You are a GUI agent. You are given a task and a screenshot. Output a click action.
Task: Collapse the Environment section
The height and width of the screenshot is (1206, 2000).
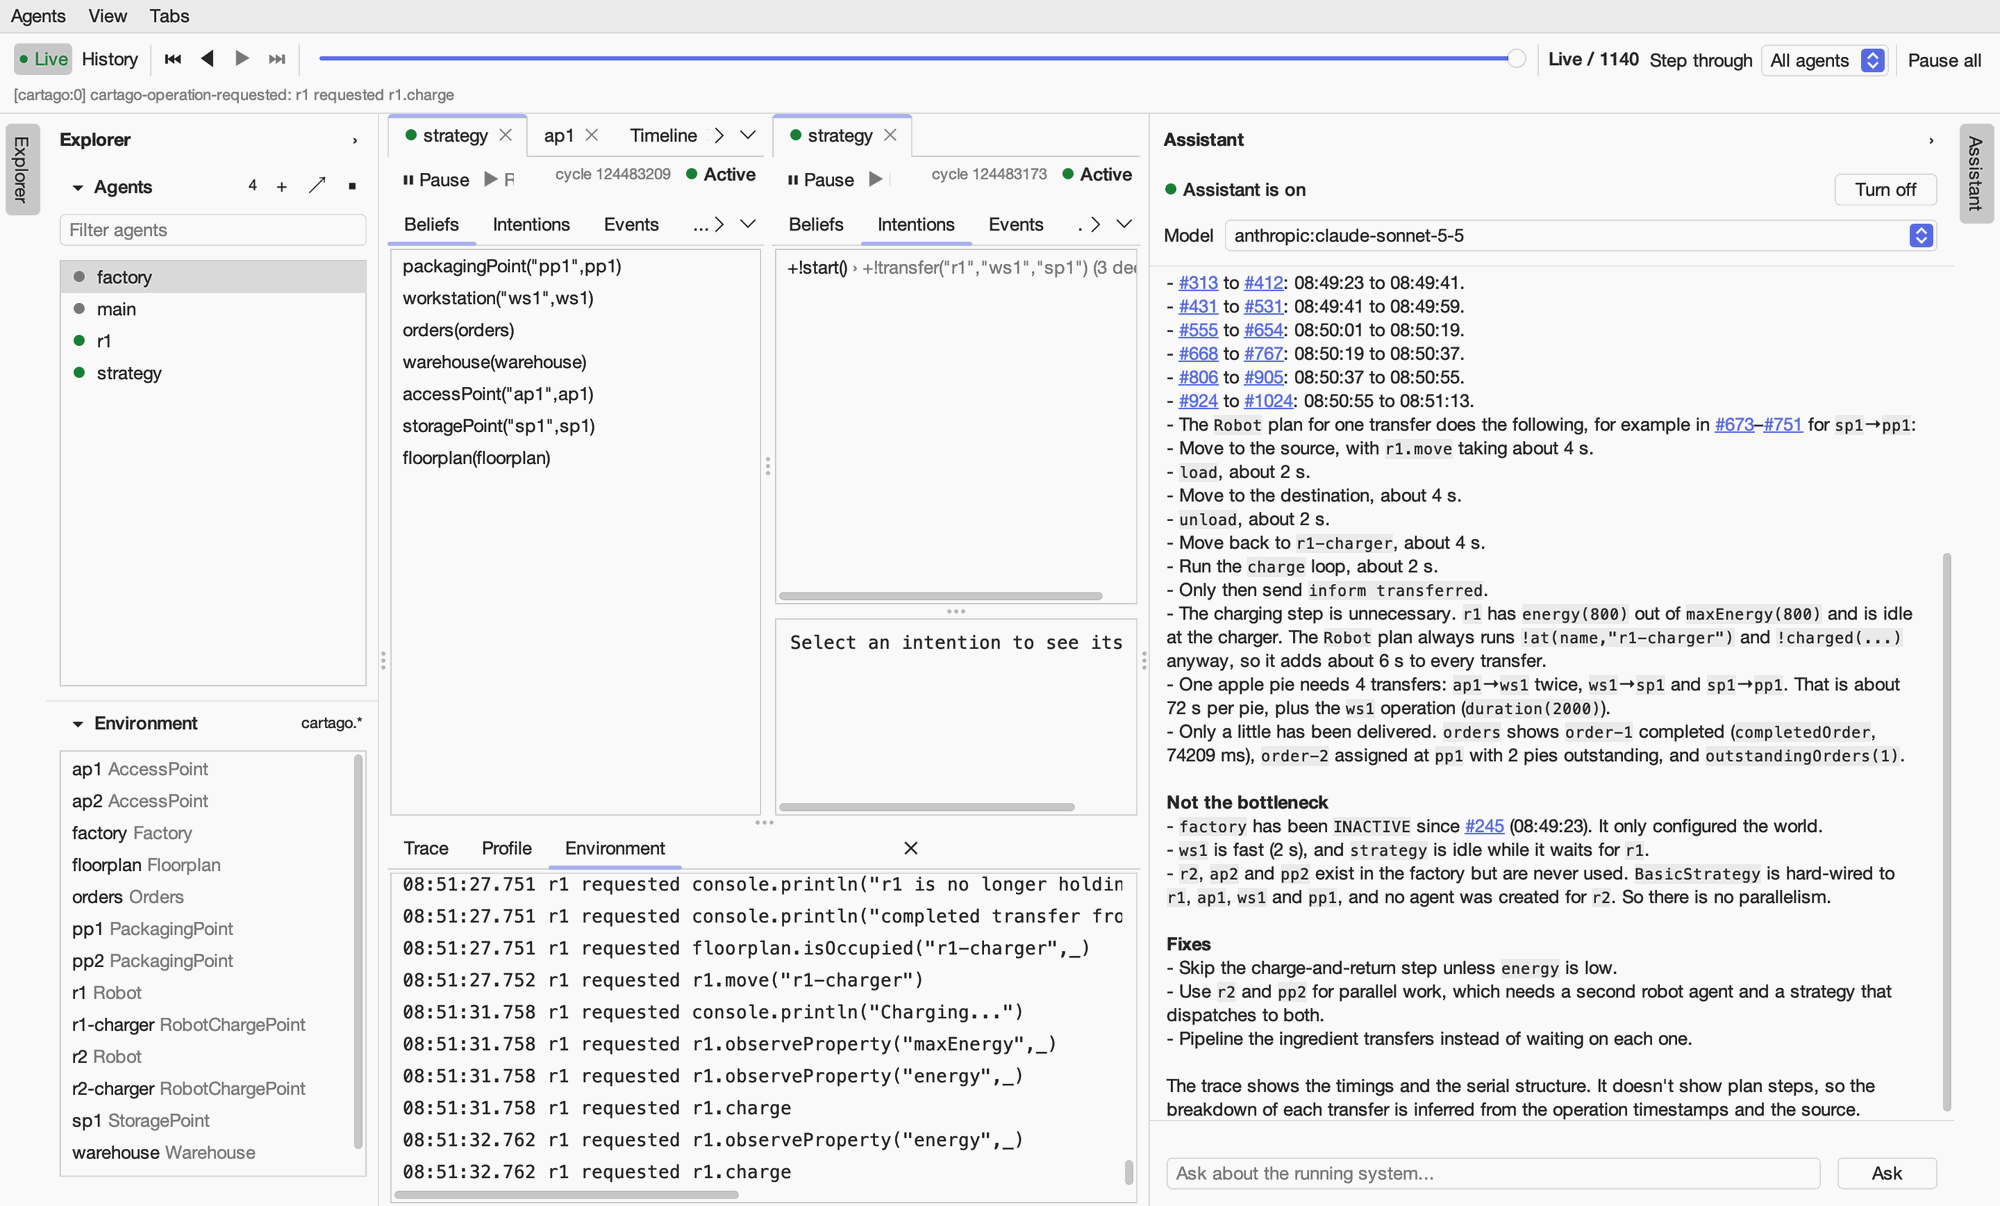78,723
